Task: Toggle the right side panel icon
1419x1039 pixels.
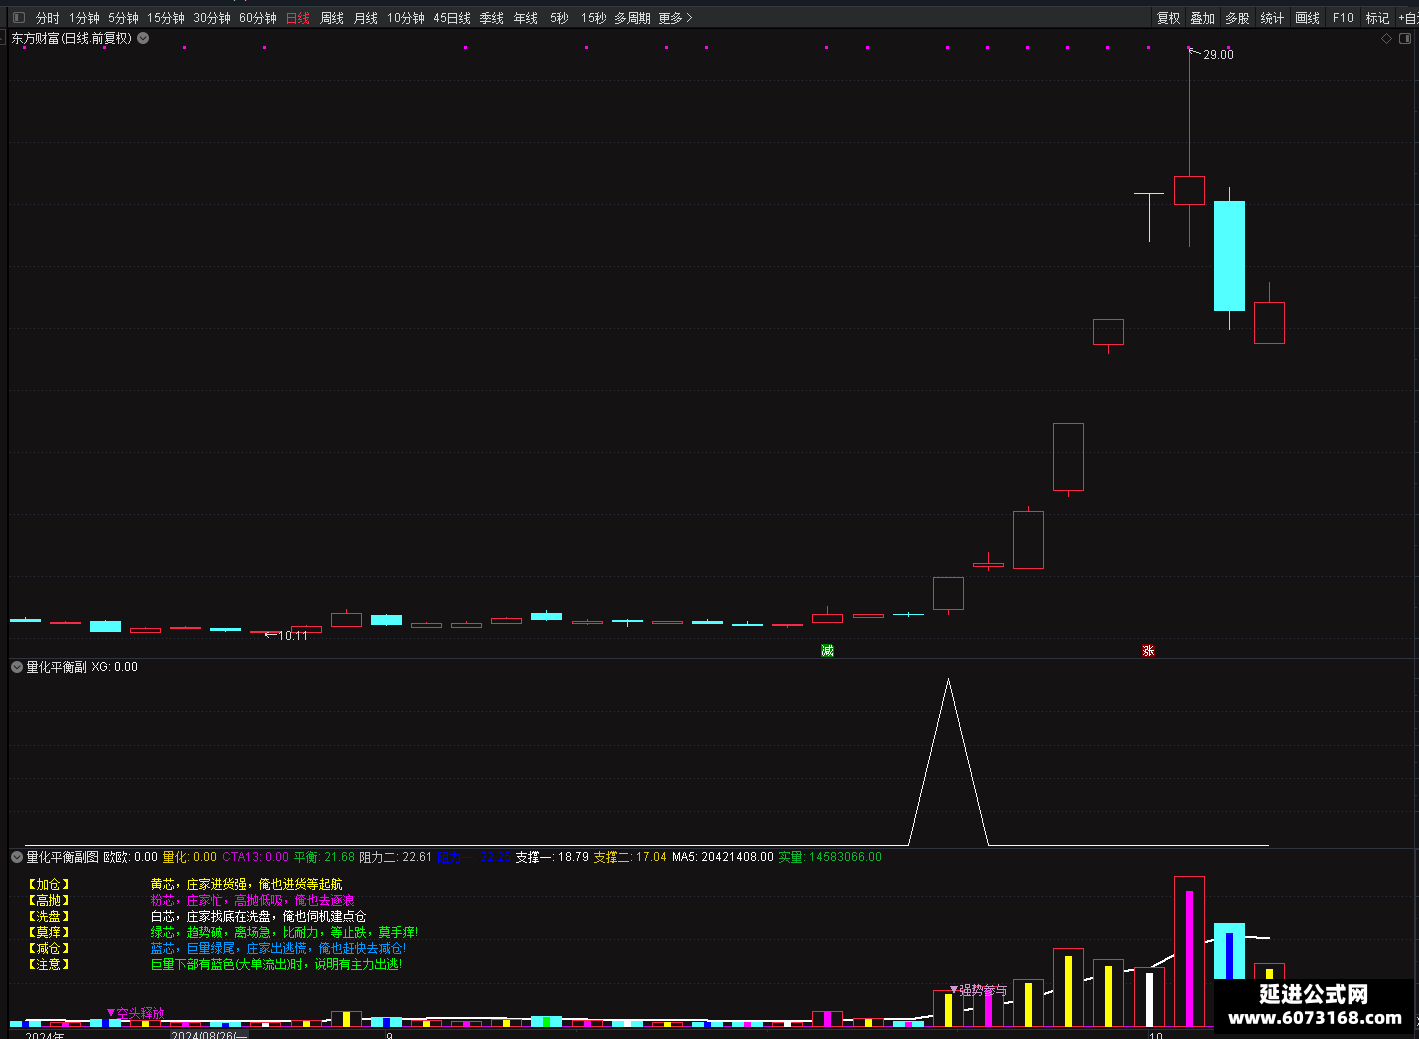Action: pyautogui.click(x=1405, y=38)
